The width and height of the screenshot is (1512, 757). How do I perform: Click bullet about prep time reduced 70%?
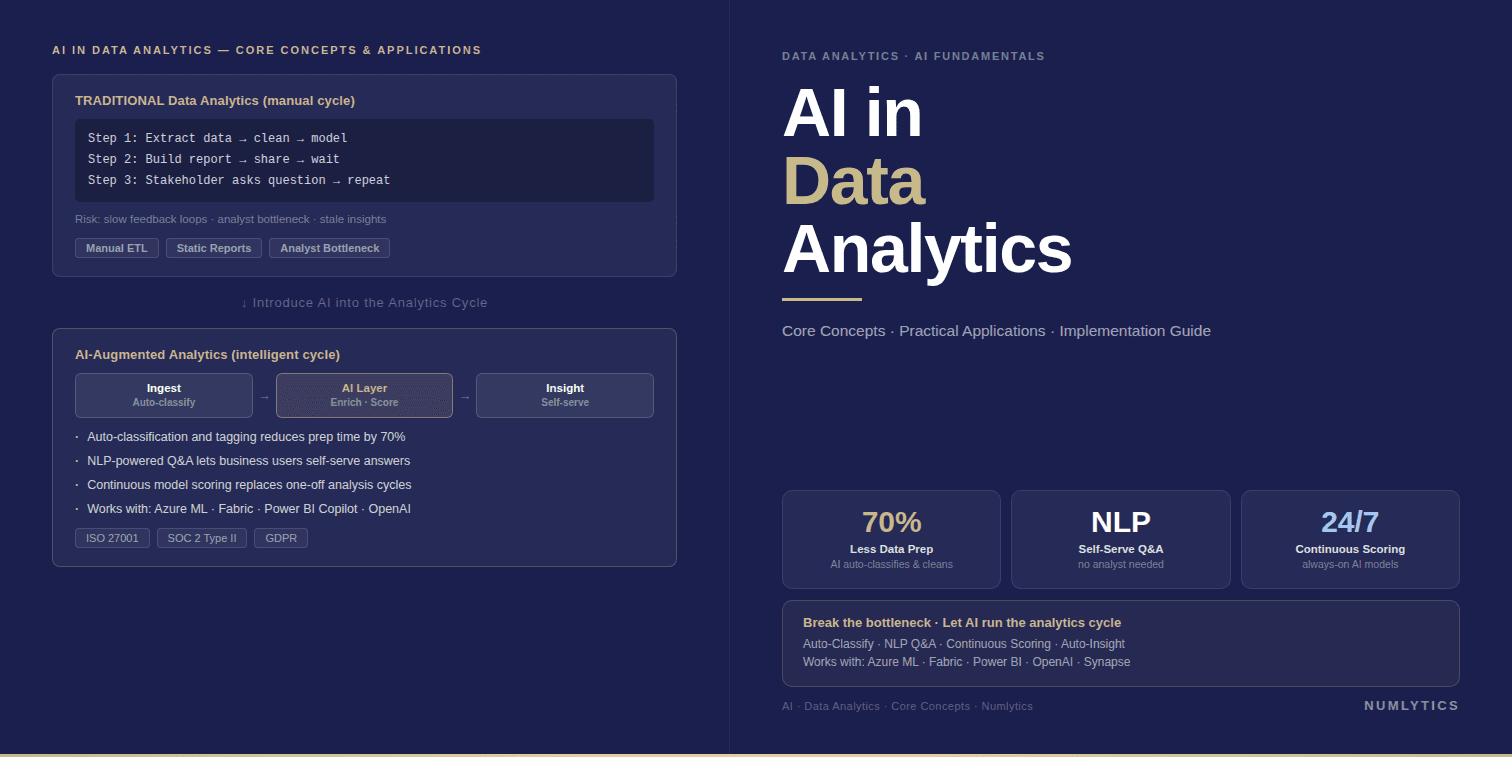[246, 437]
